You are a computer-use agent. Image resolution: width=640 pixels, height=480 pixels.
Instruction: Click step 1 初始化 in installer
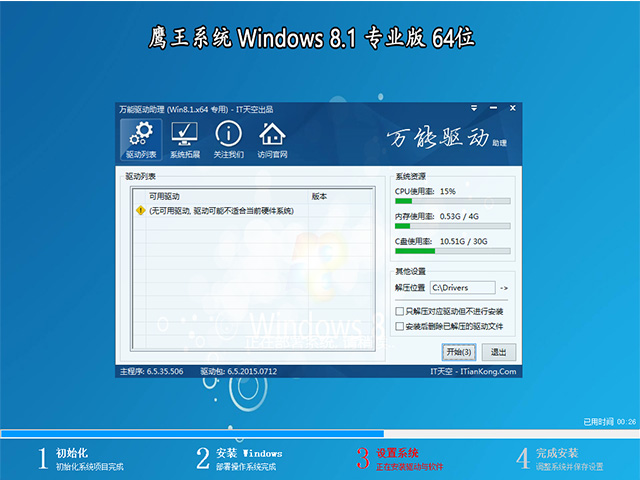coord(80,459)
